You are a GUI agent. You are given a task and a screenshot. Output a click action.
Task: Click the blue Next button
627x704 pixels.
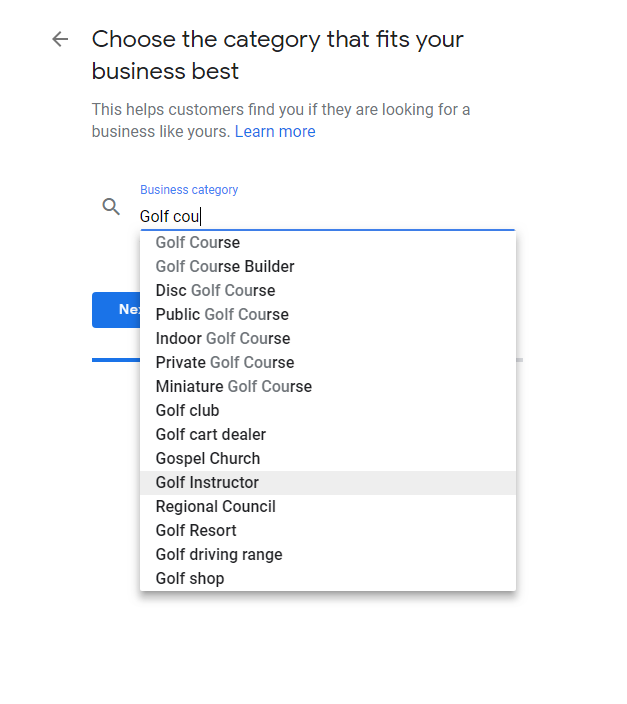(116, 310)
